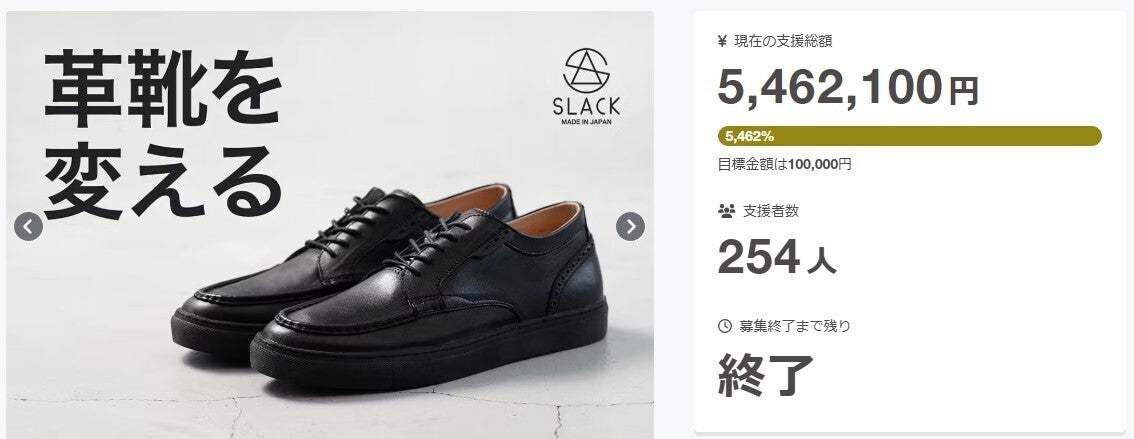Viewport: 1134px width, 439px height.
Task: Click MADE IN JAPAN text under logo
Action: tap(587, 122)
